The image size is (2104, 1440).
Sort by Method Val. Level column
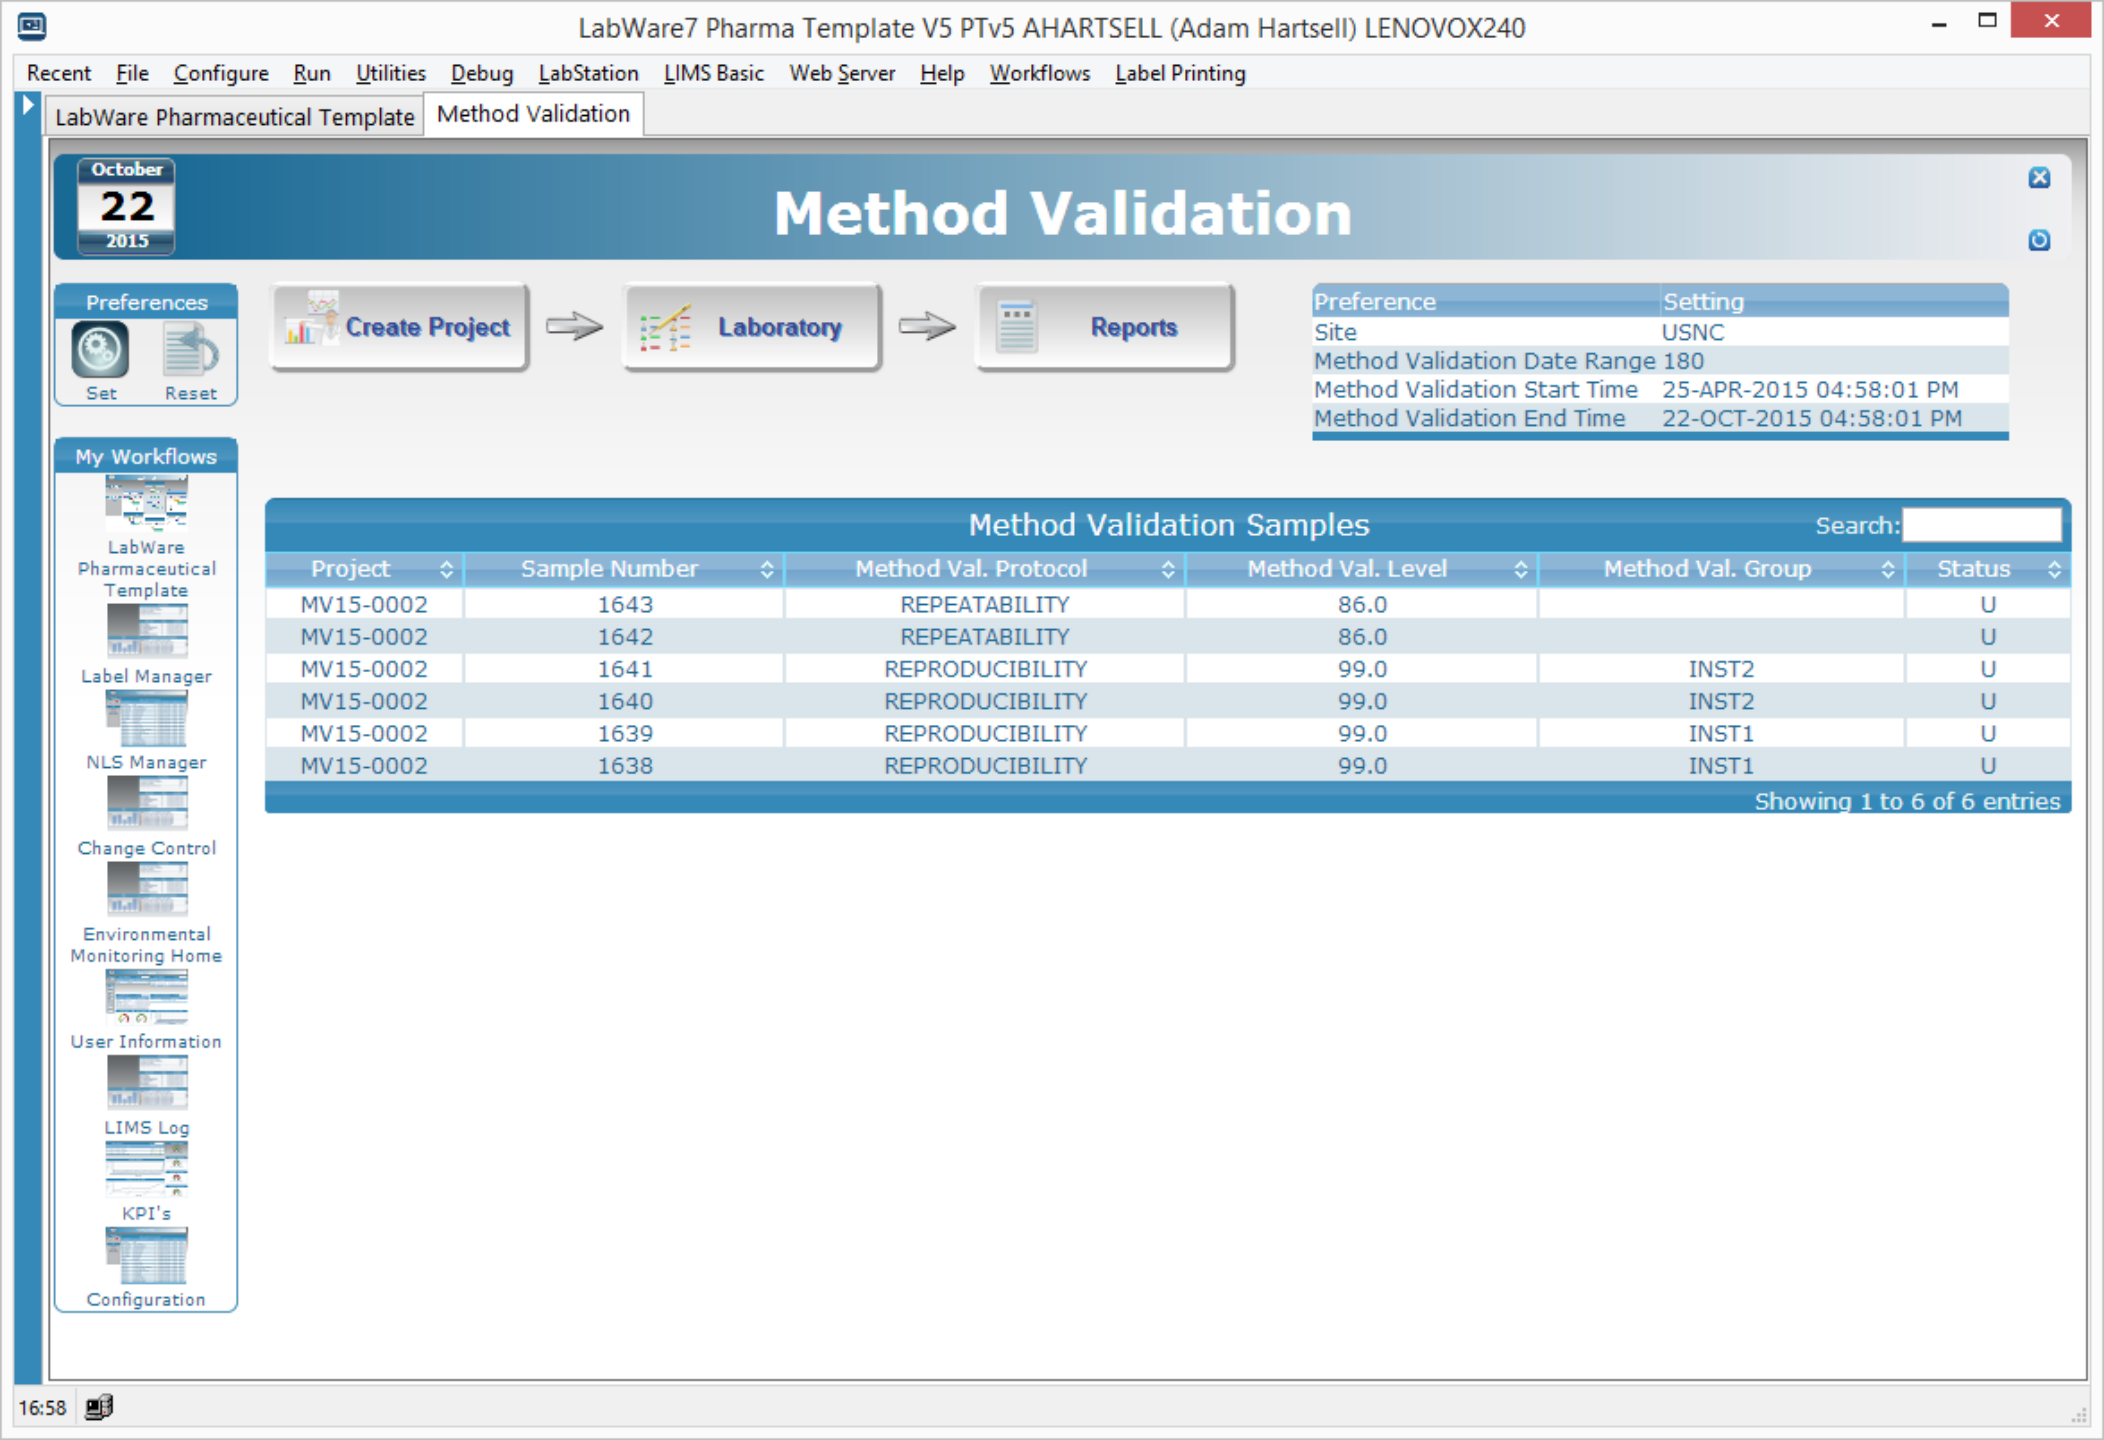point(1346,569)
